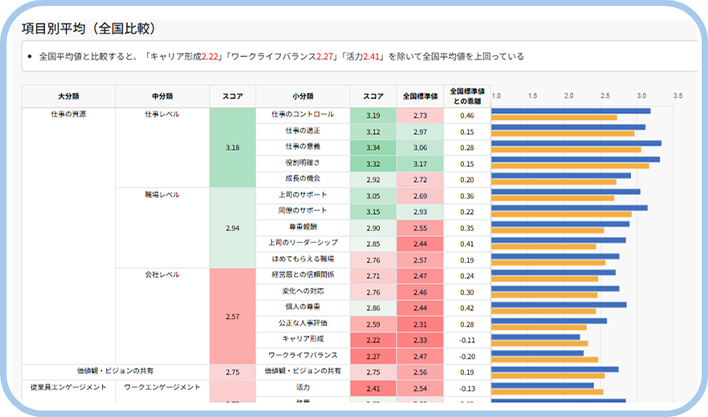708x417 pixels.
Task: Click the 2.94 score cell for 職場レベル
Action: point(233,228)
